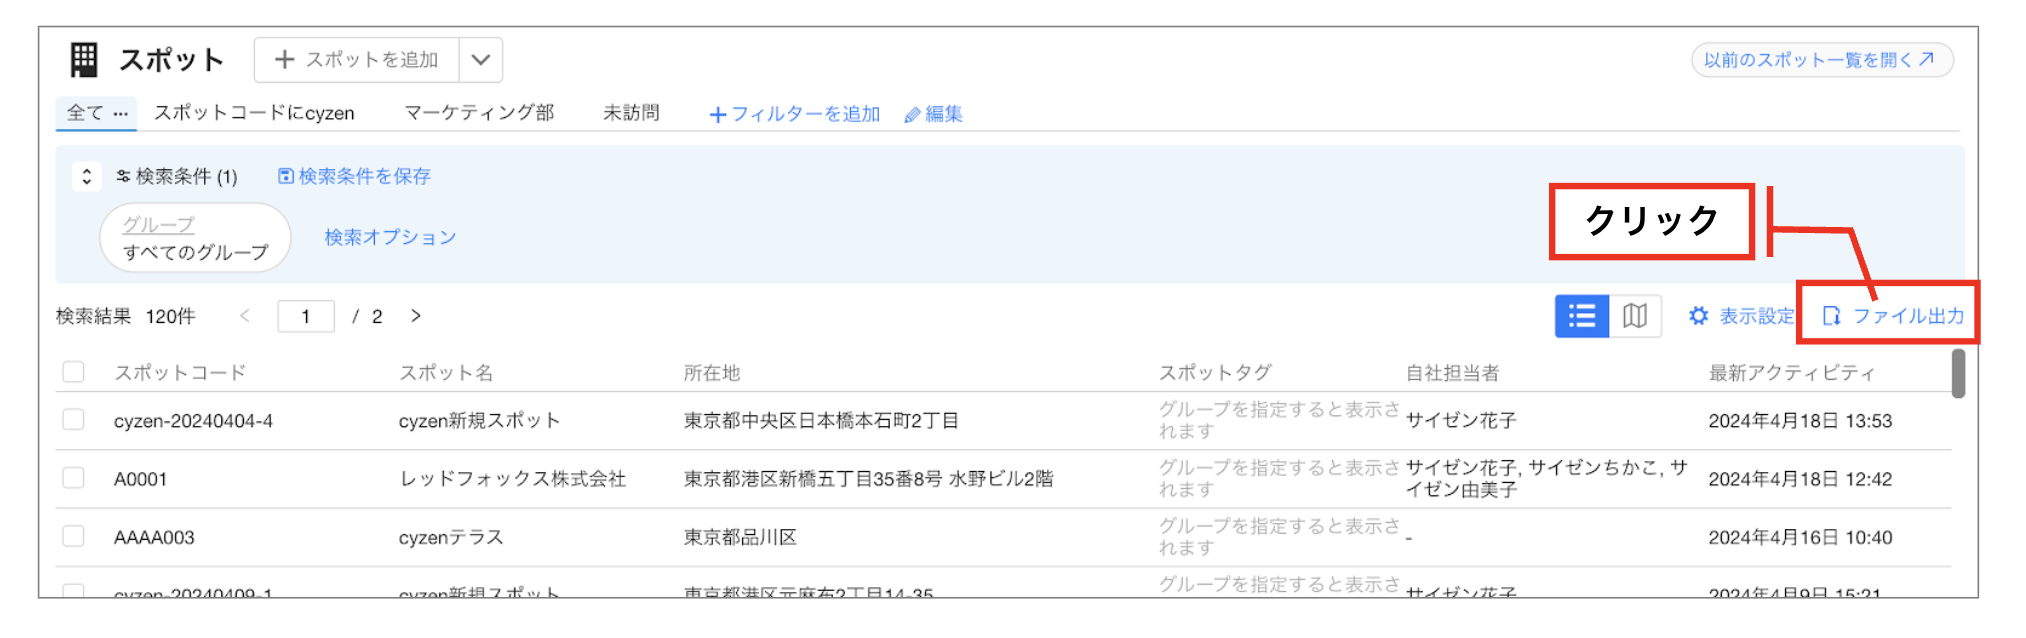Click スポット名 column header
This screenshot has height=638, width=2026.
(x=446, y=373)
